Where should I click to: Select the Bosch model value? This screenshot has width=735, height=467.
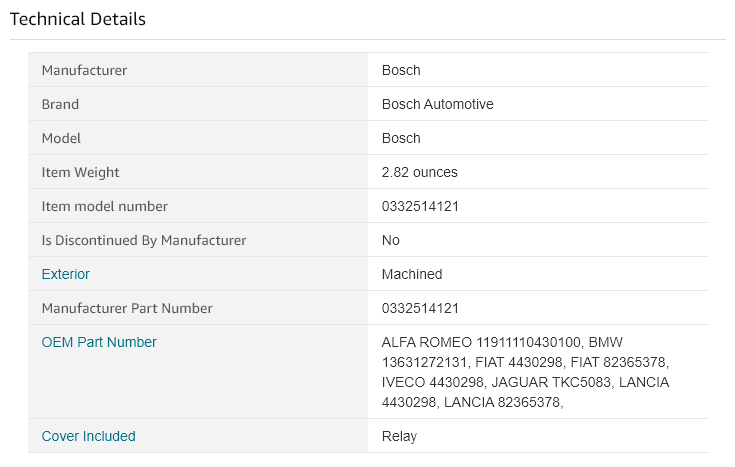click(401, 138)
